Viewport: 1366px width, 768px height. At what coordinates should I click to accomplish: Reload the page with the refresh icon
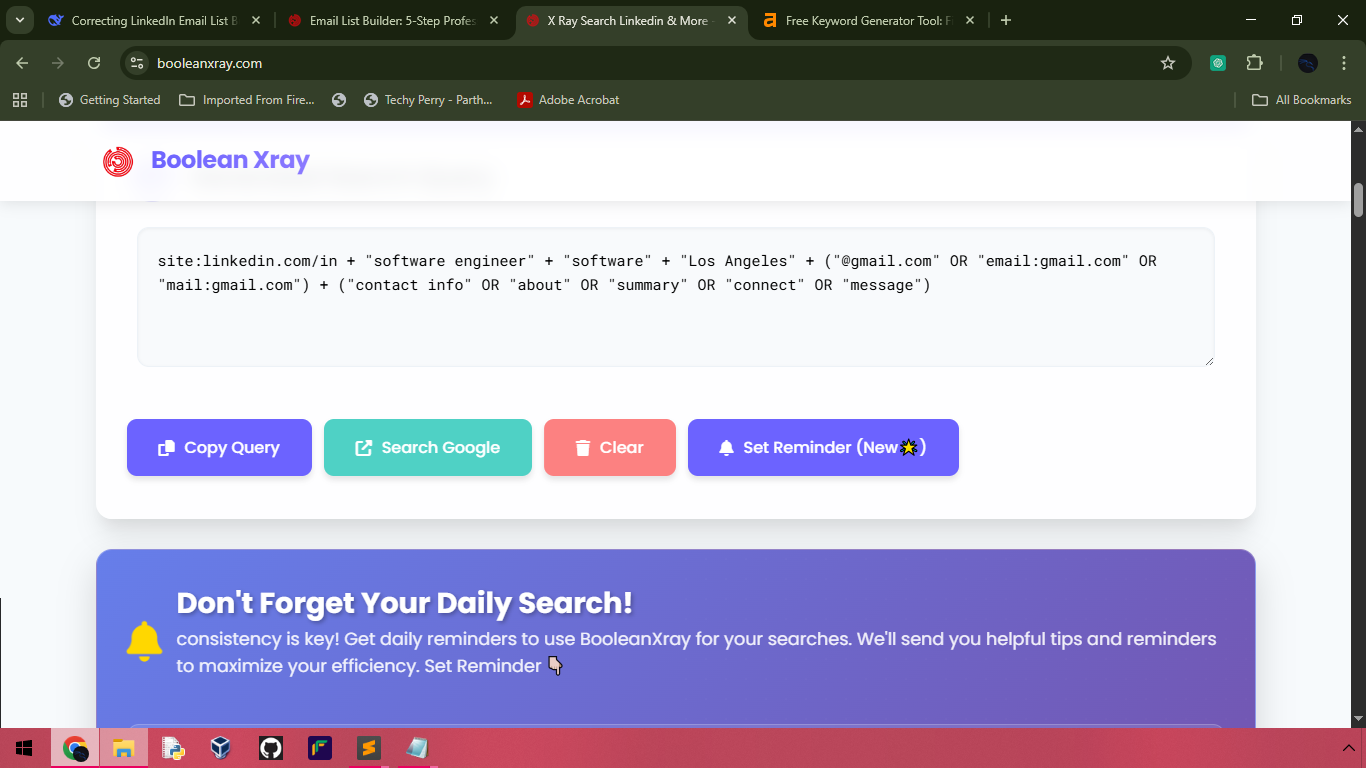tap(94, 63)
